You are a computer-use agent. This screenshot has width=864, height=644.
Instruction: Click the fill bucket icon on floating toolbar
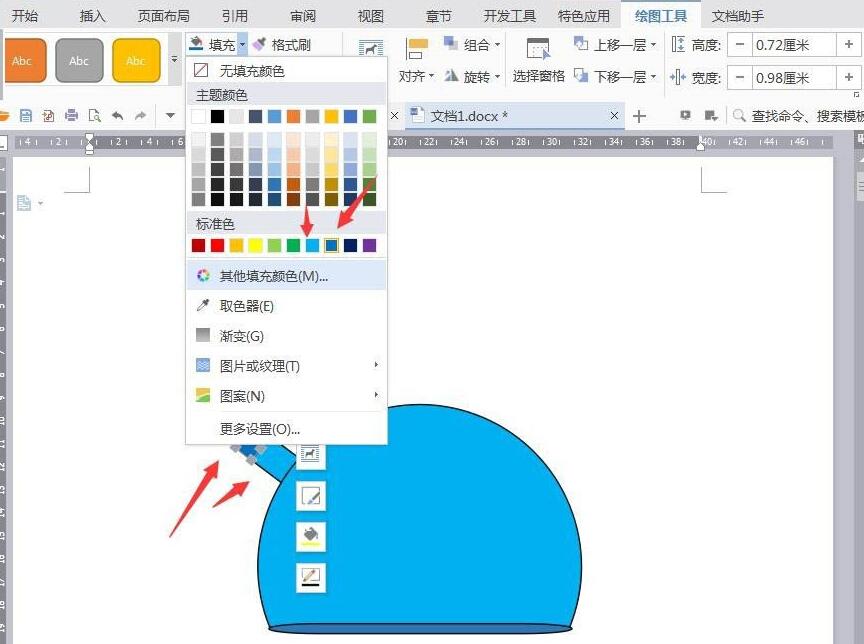click(x=310, y=536)
